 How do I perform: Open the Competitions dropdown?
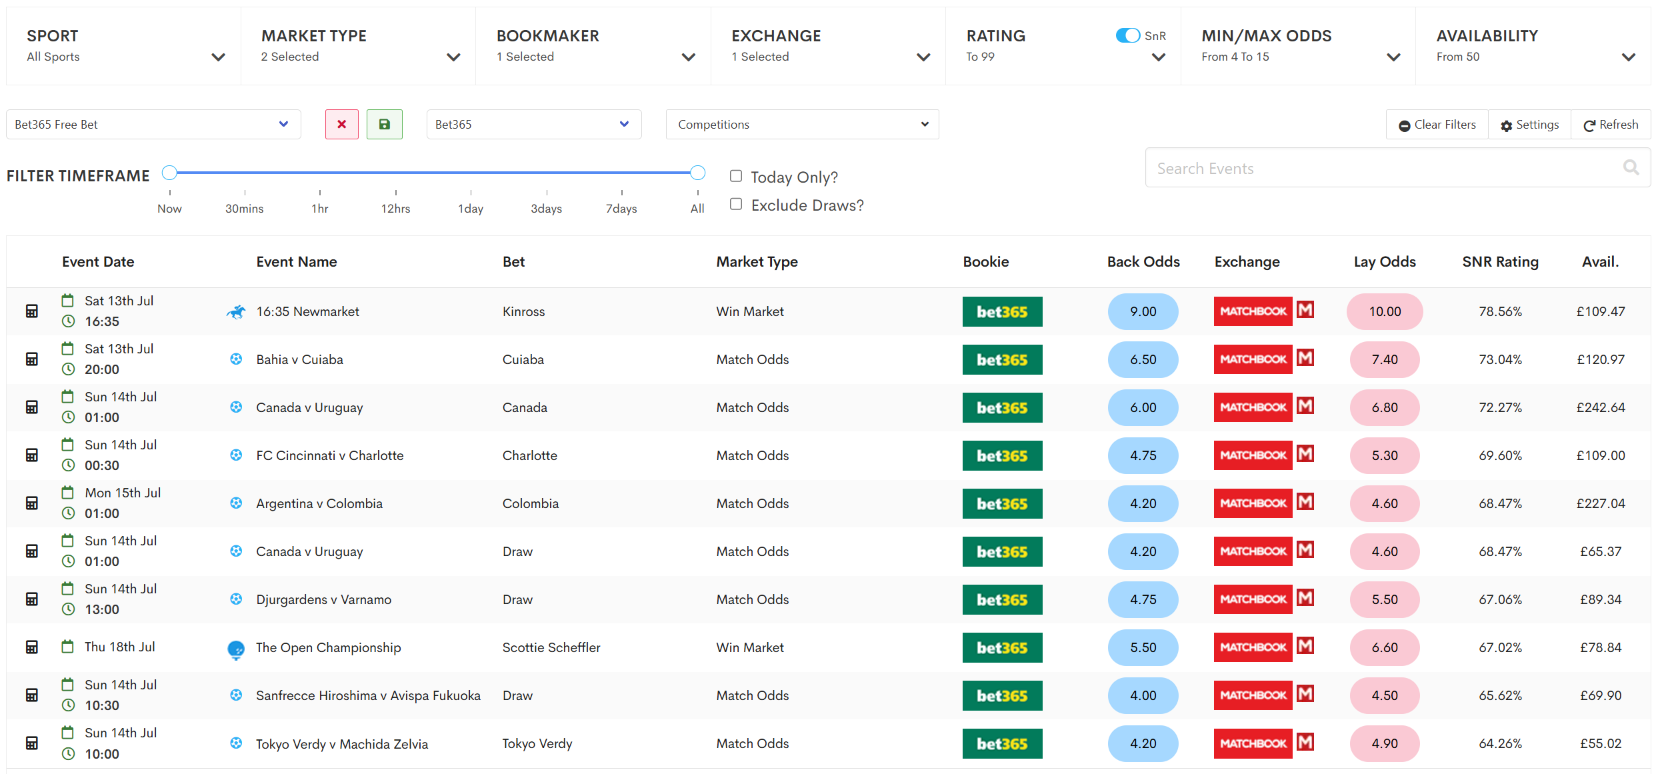802,124
